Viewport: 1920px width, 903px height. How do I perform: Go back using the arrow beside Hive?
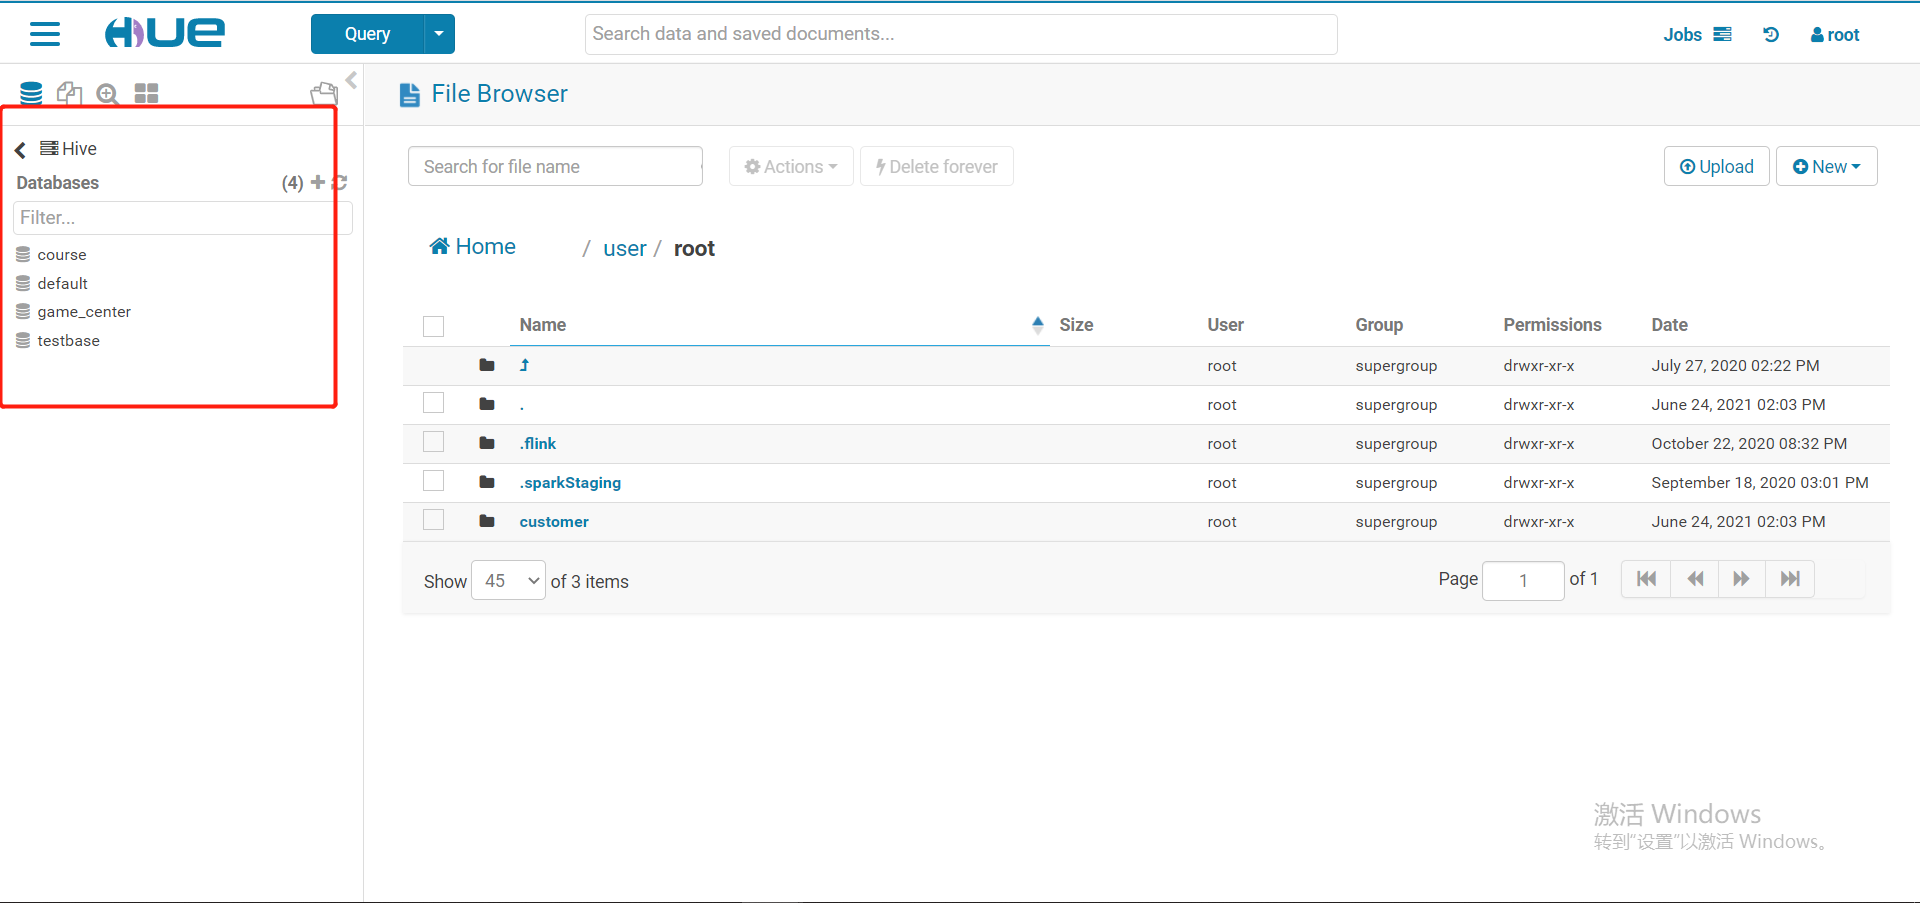pyautogui.click(x=20, y=150)
